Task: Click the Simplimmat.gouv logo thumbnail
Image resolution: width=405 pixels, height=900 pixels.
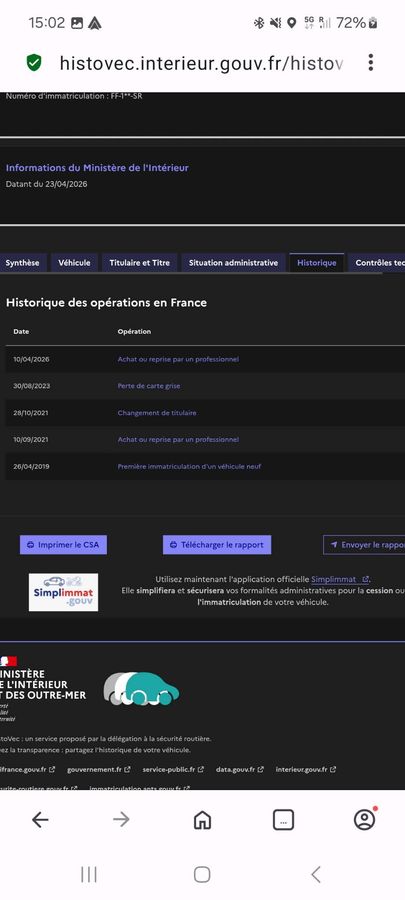Action: (x=63, y=592)
